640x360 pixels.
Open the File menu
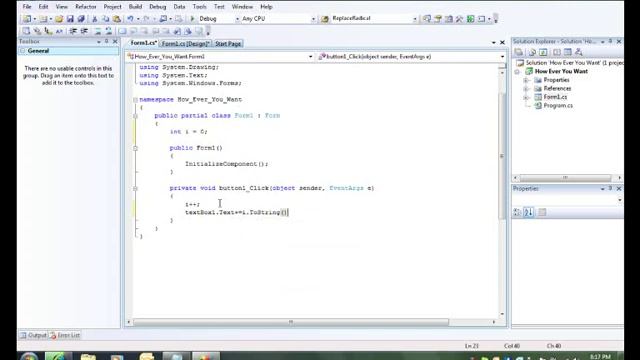click(27, 7)
